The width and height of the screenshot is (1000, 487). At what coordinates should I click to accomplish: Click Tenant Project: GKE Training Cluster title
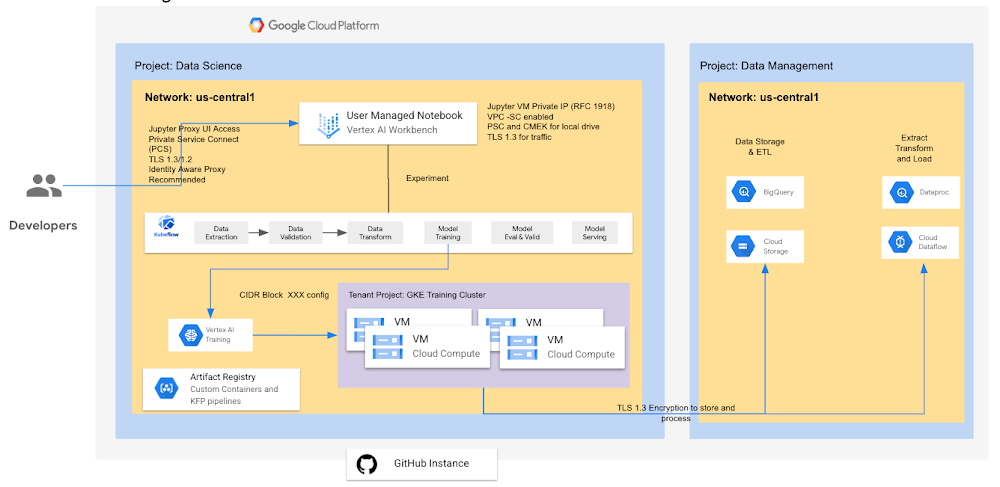coord(417,295)
